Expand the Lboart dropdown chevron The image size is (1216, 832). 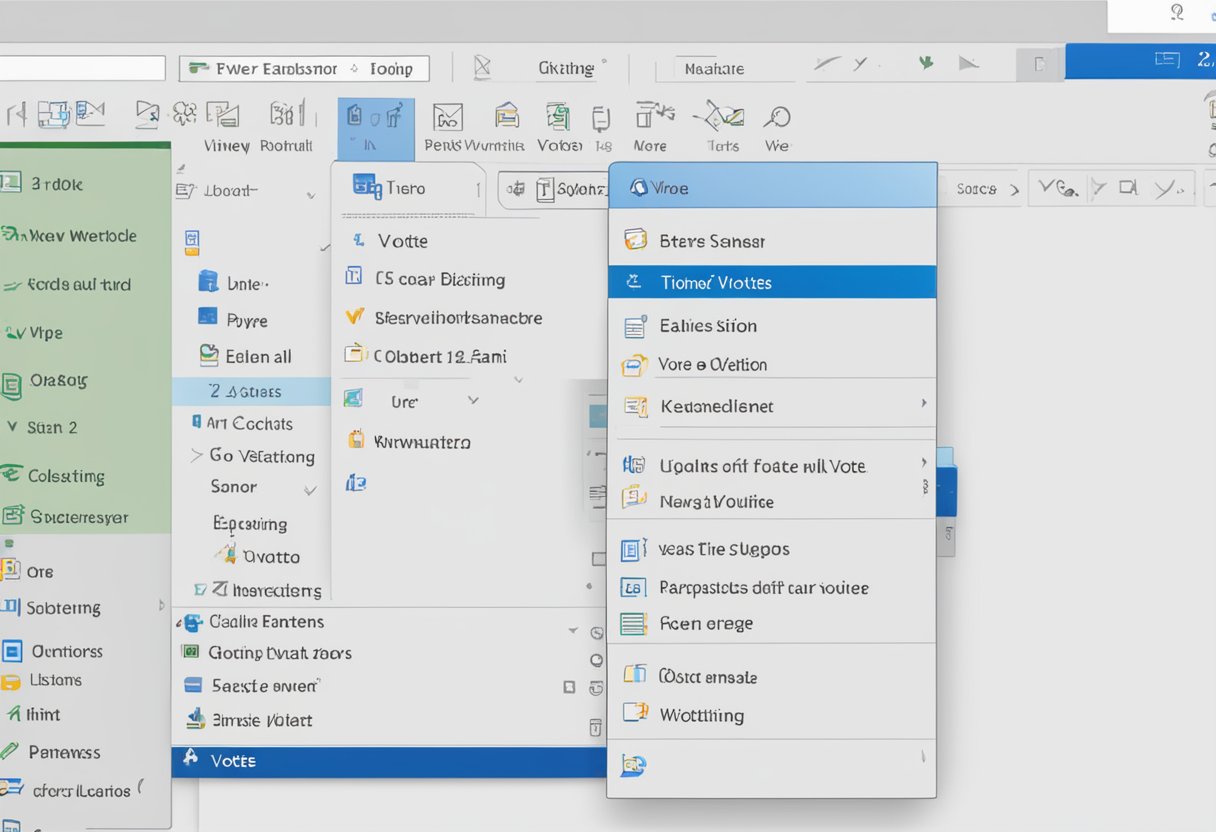tap(310, 196)
